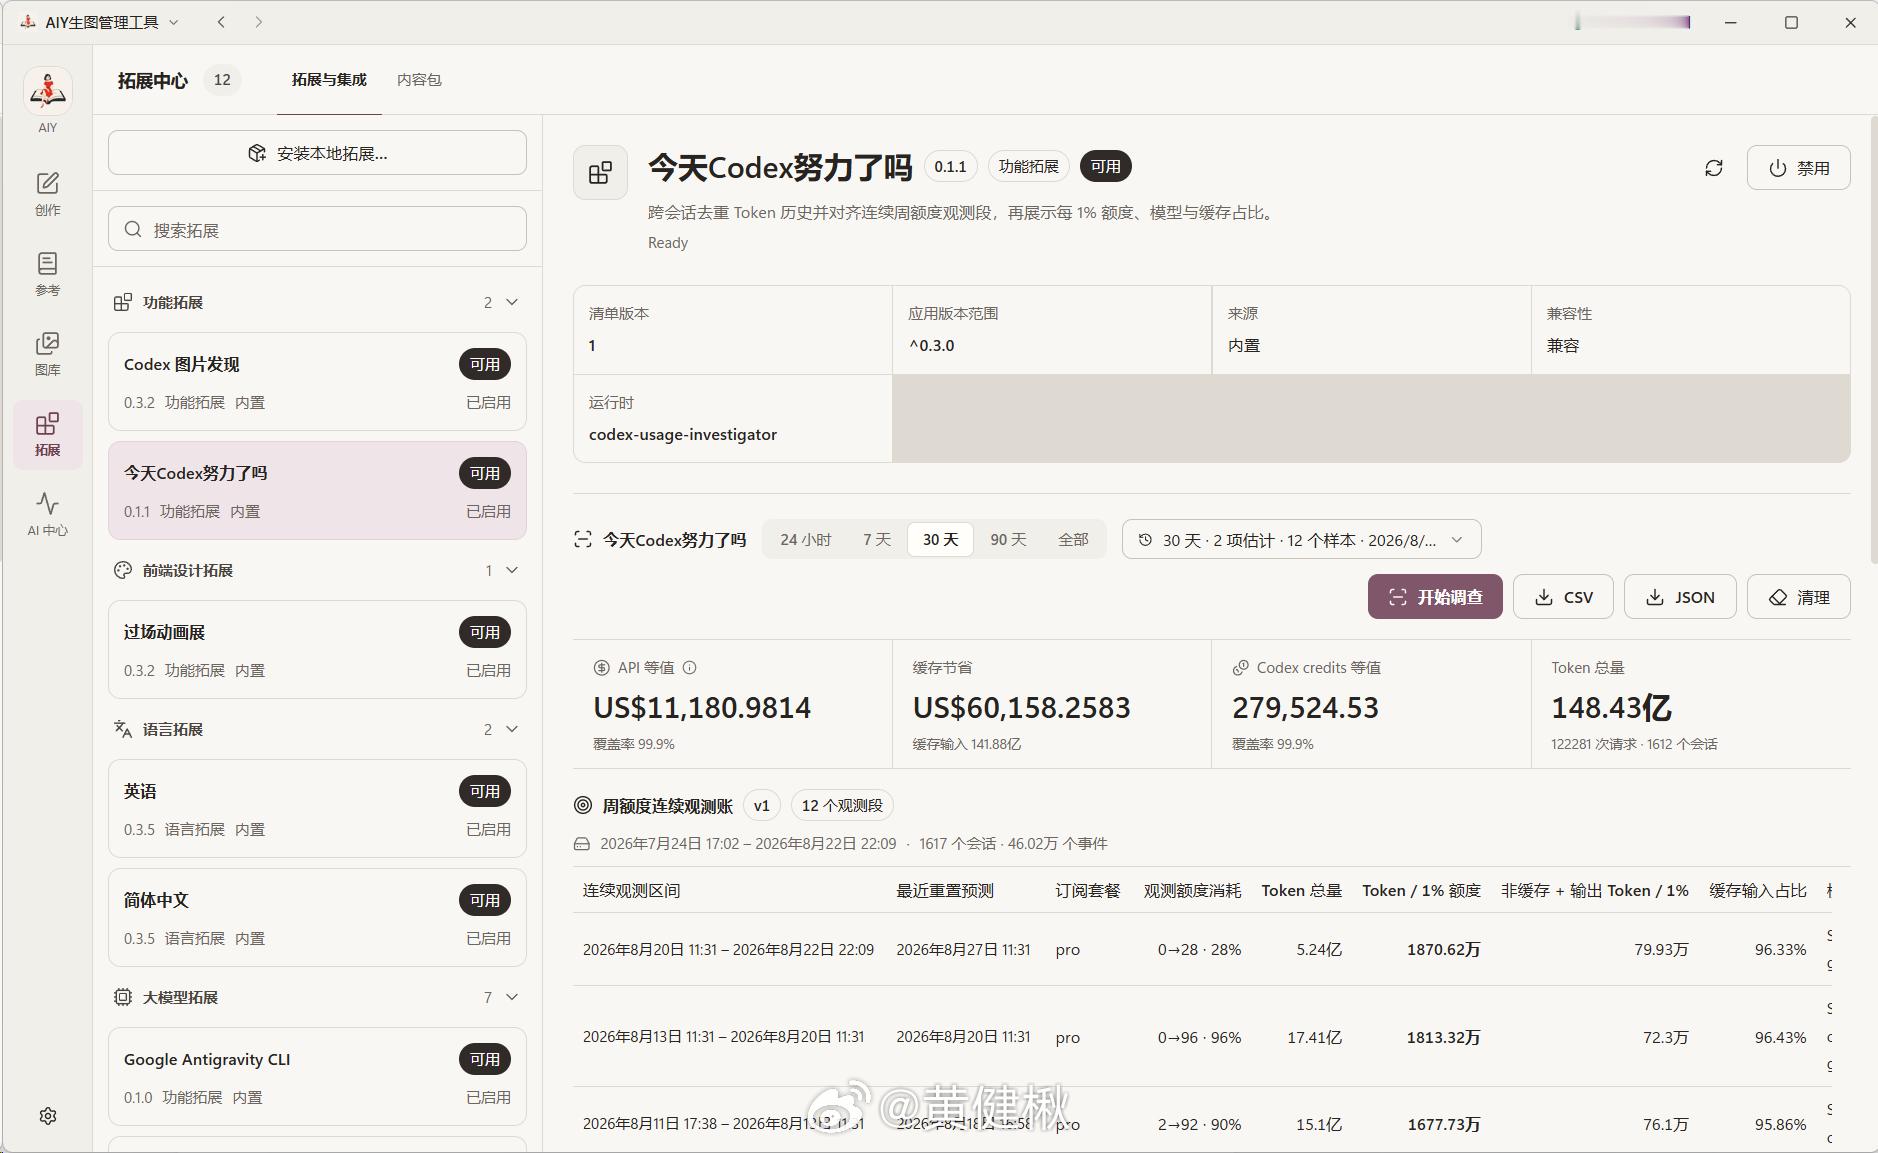Click the 连续观测区间 column header

point(631,891)
